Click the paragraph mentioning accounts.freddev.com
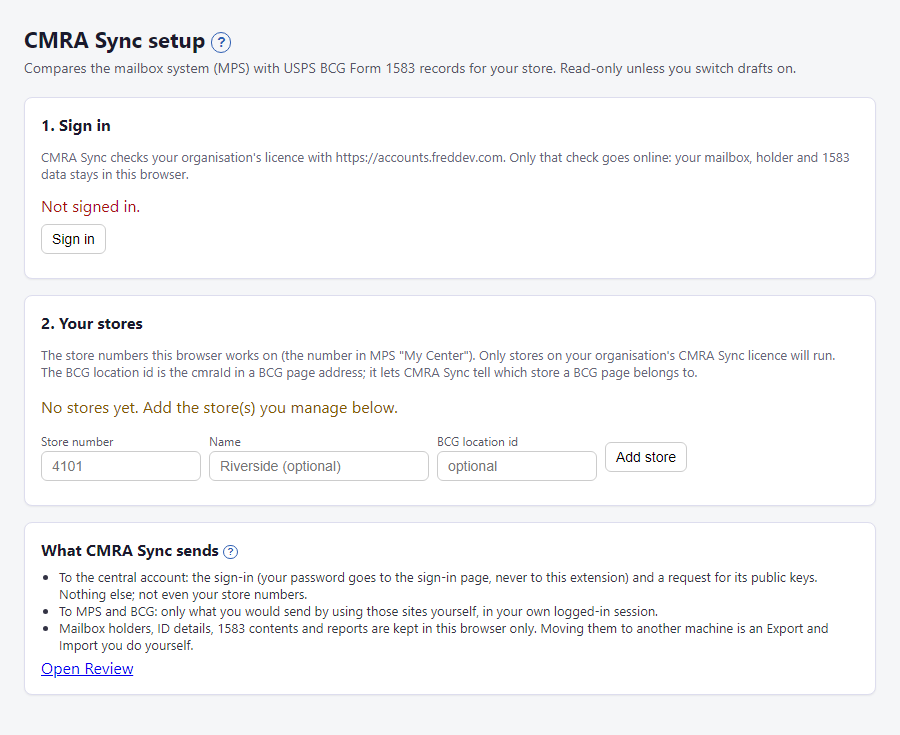Image resolution: width=900 pixels, height=735 pixels. (445, 166)
